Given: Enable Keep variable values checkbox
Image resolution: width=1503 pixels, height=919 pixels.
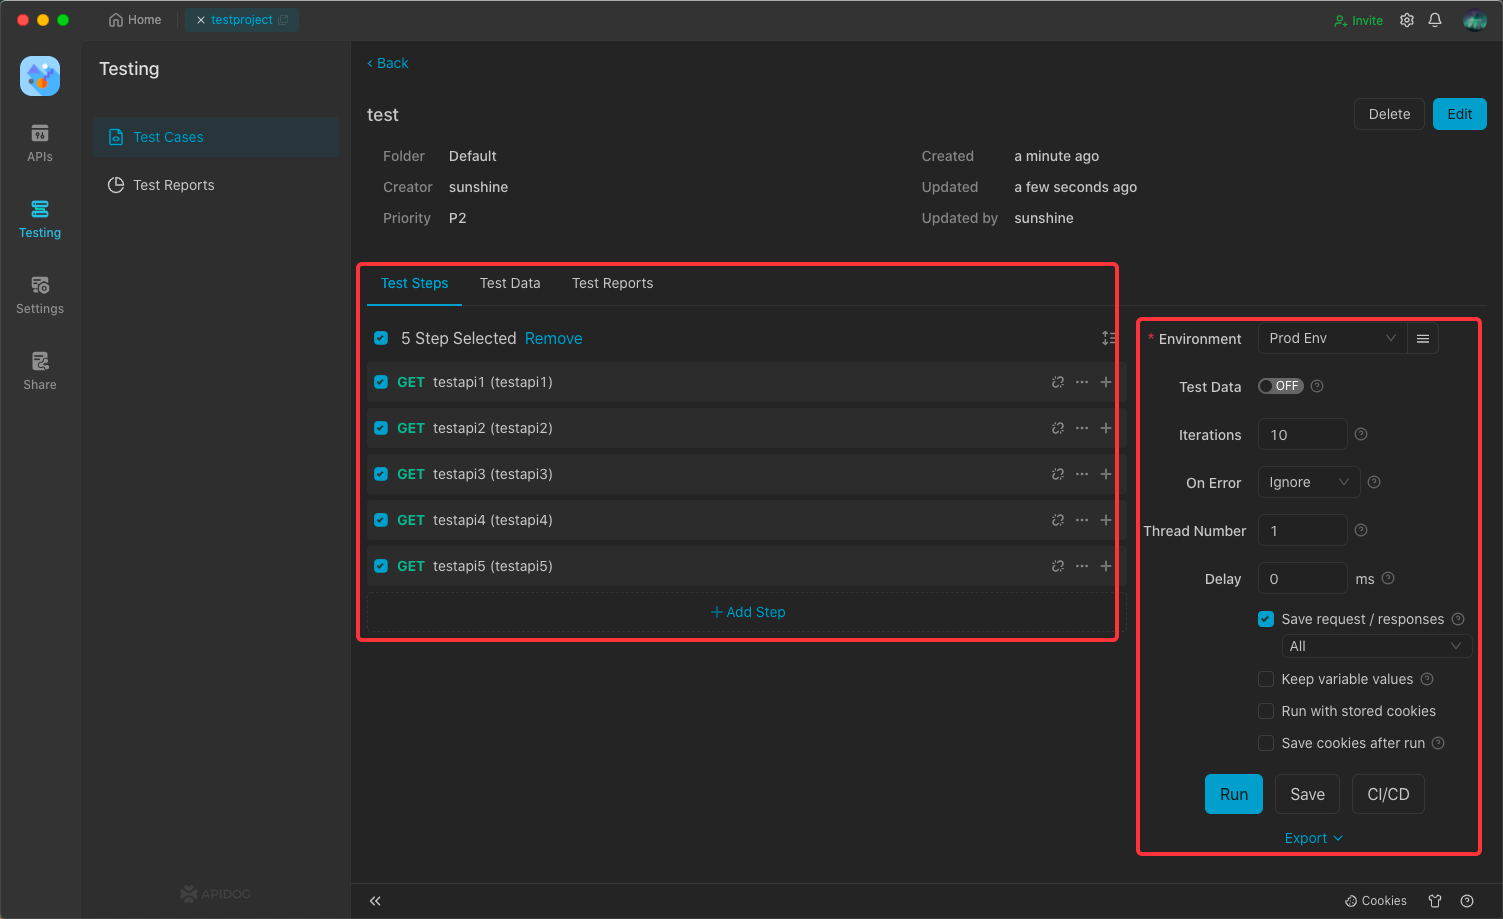Looking at the screenshot, I should 1266,679.
